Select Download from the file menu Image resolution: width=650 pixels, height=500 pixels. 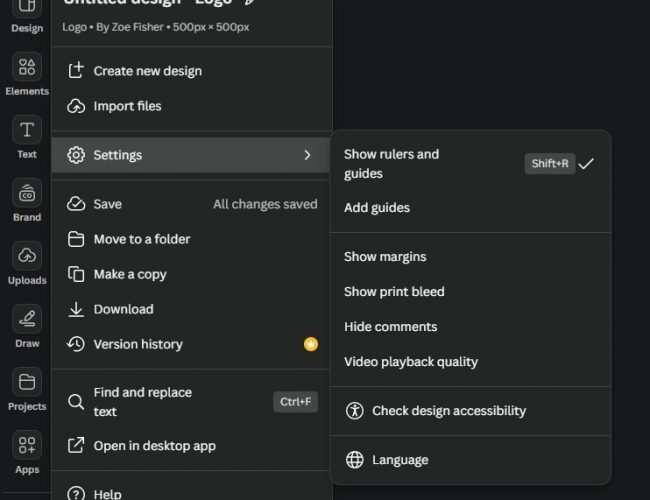point(123,309)
